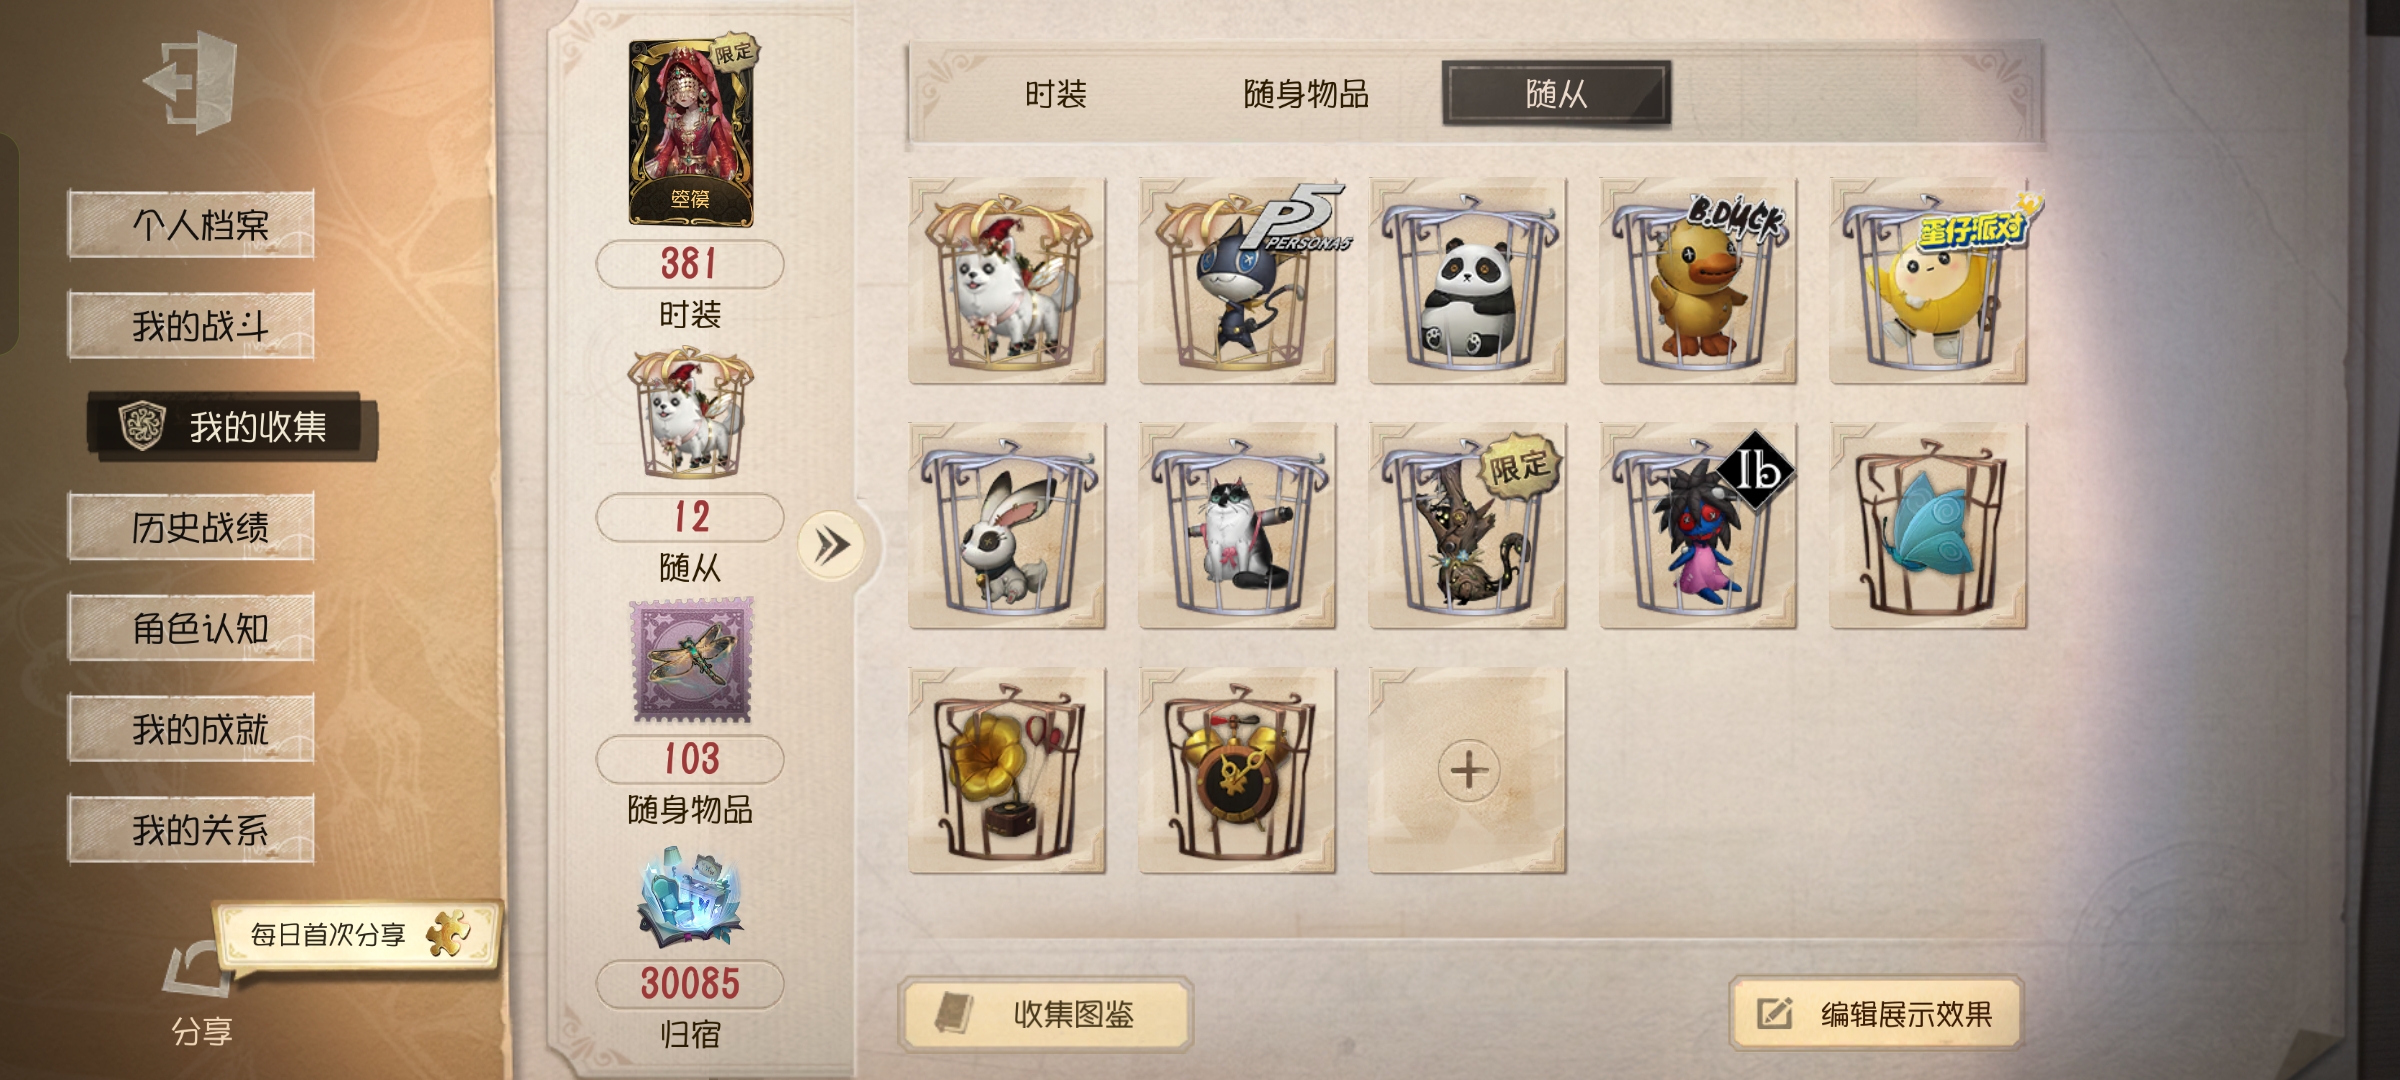Image resolution: width=2400 pixels, height=1080 pixels.
Task: Click the exit door icon
Action: point(191,81)
